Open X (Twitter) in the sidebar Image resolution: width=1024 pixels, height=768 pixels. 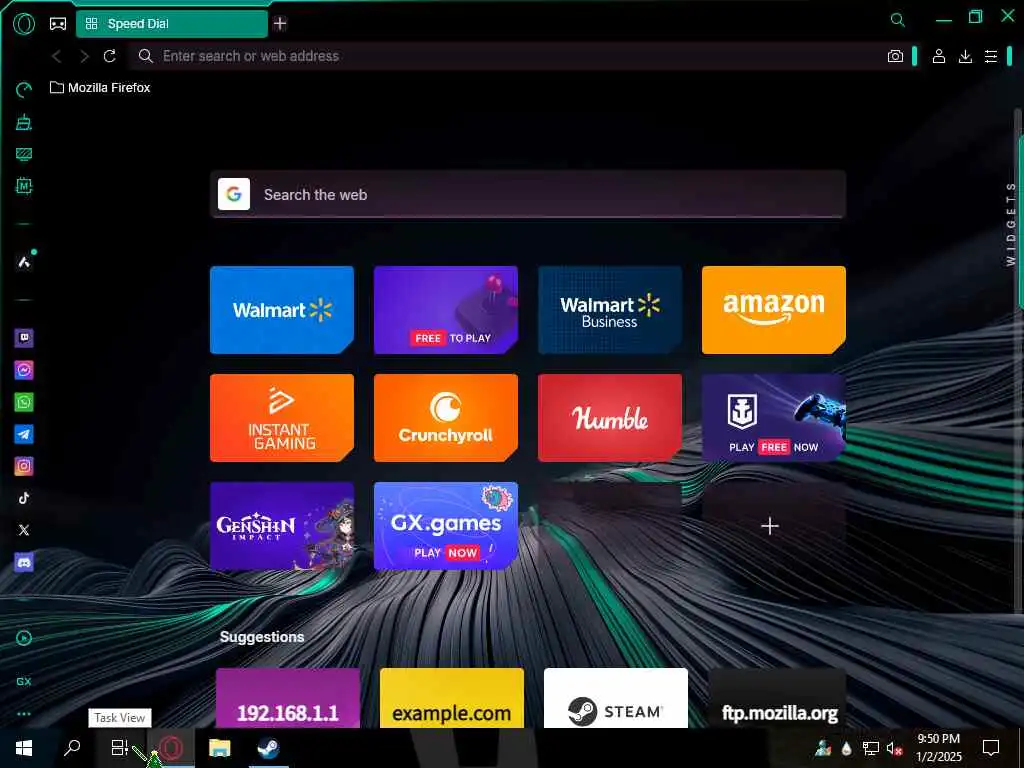[24, 530]
